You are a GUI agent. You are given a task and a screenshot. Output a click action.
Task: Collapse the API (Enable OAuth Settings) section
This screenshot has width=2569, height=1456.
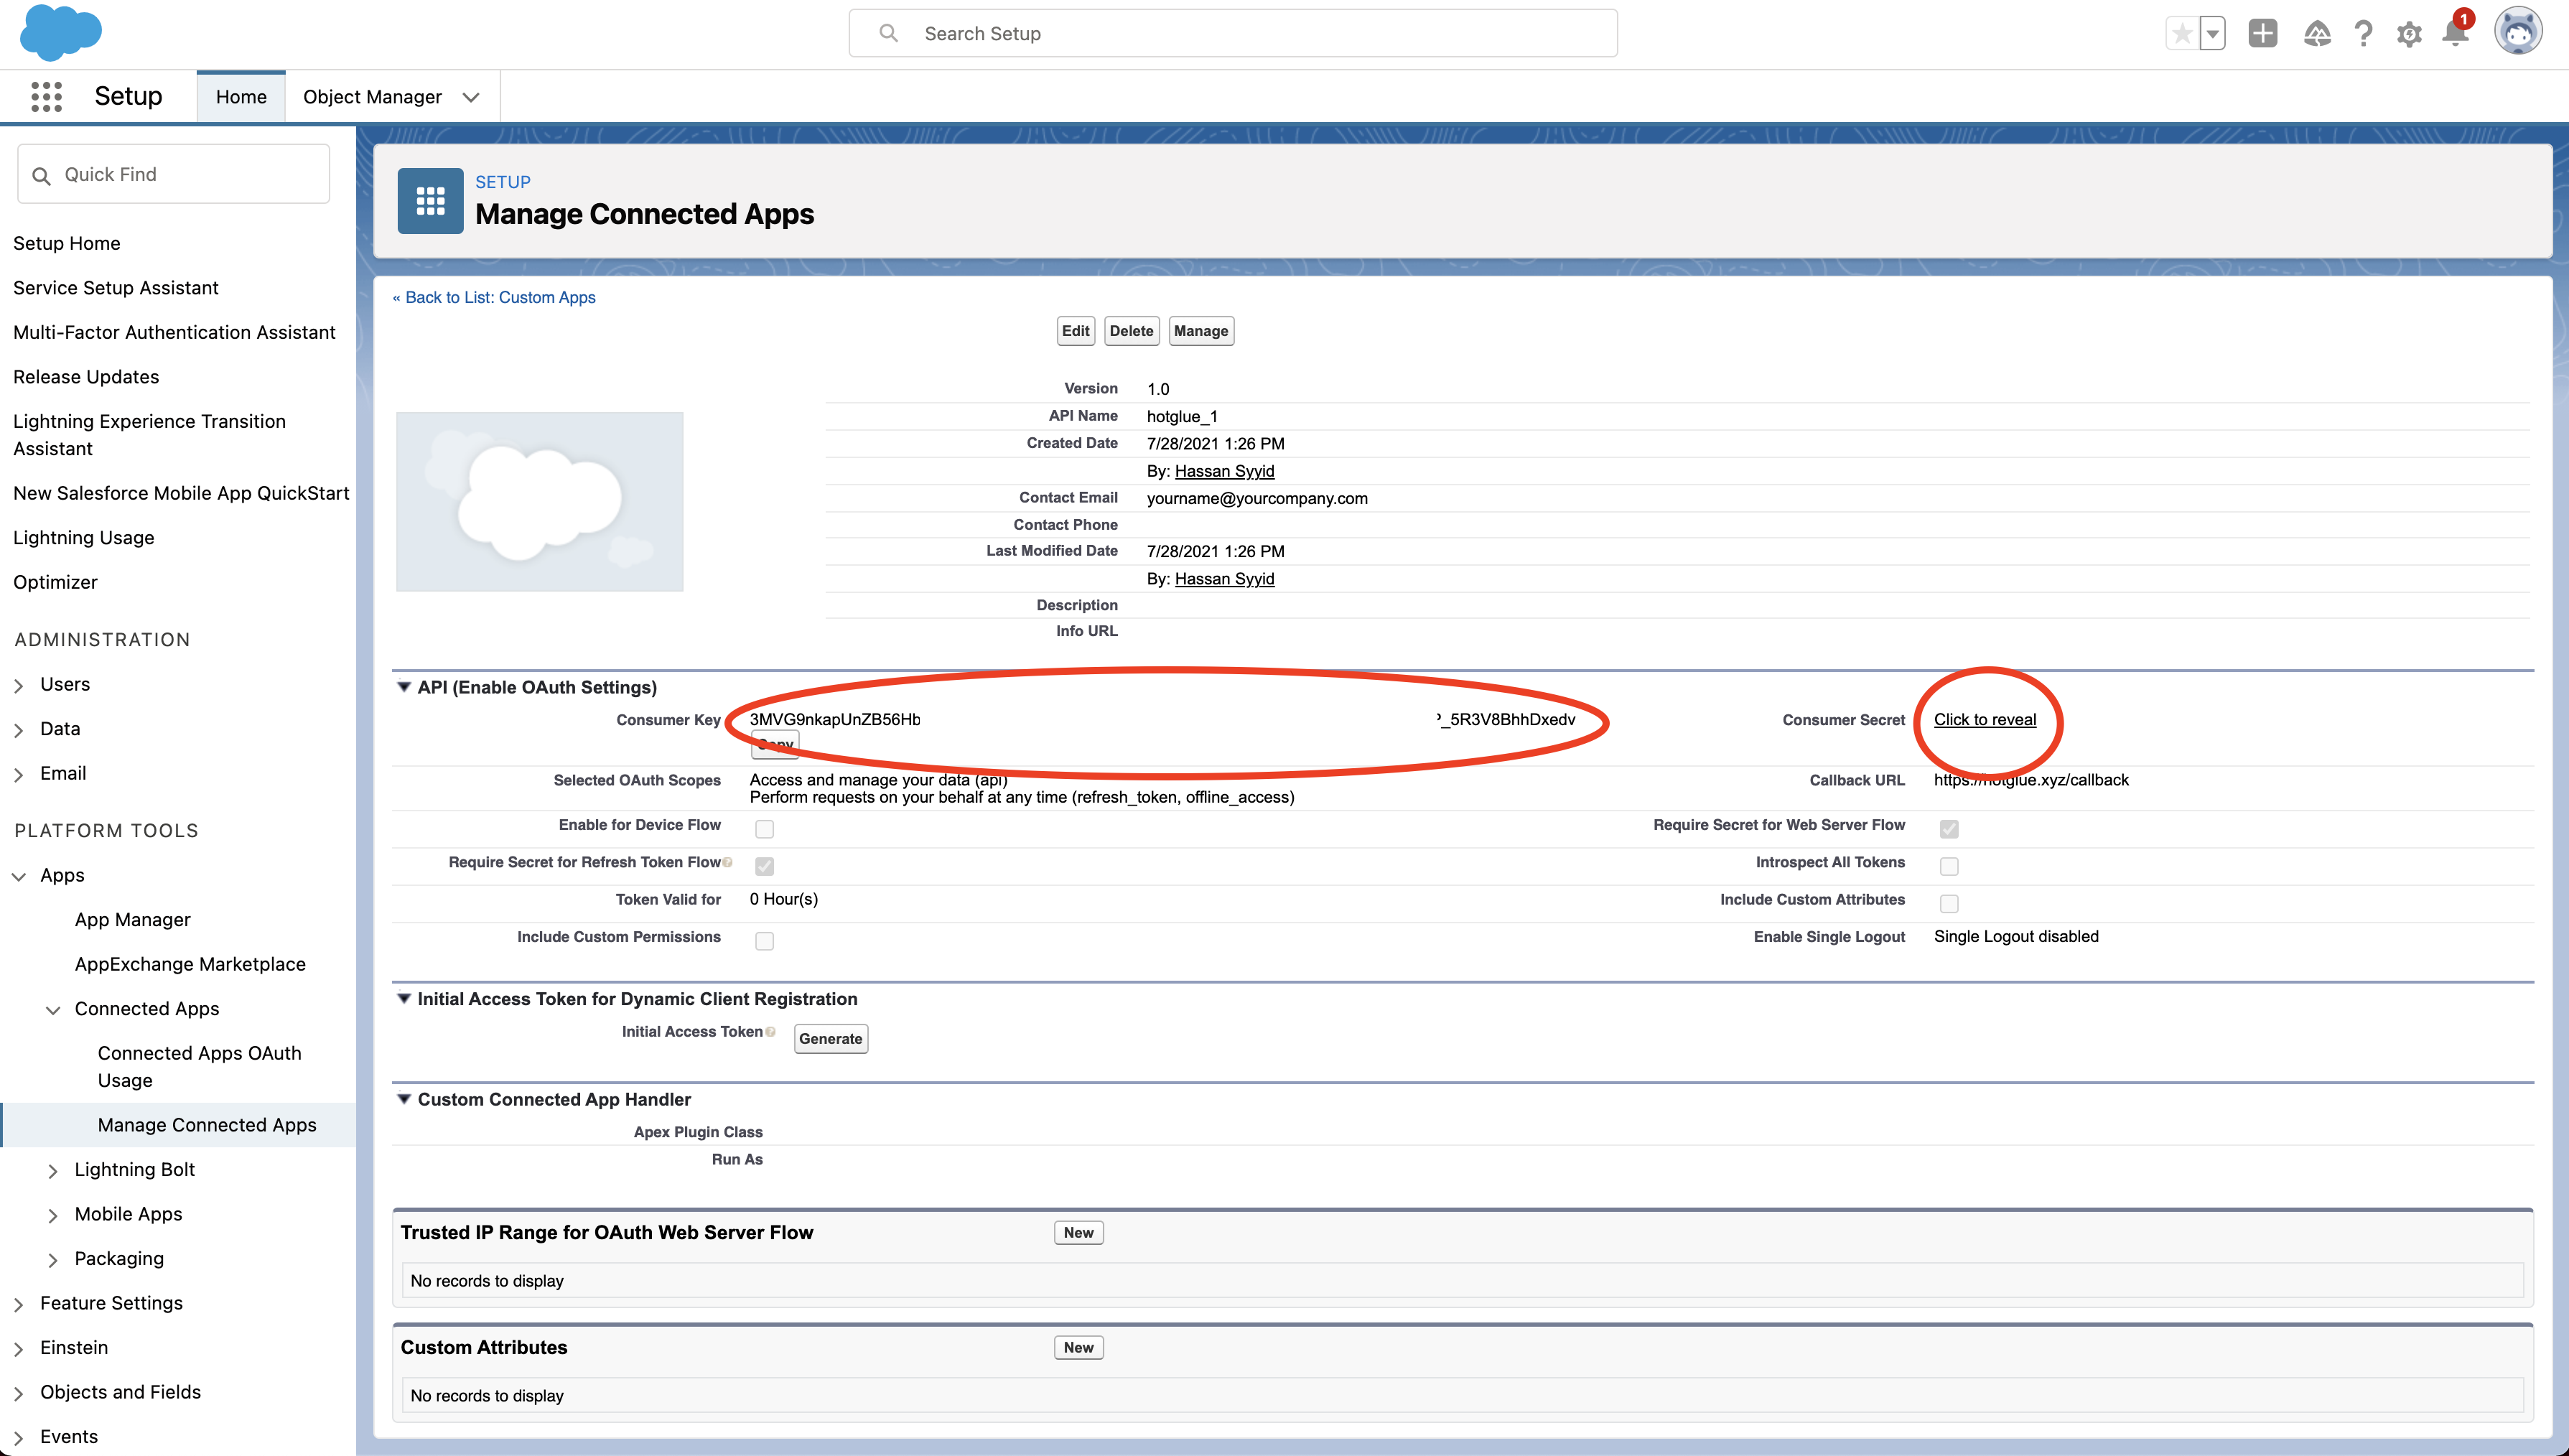[x=404, y=687]
